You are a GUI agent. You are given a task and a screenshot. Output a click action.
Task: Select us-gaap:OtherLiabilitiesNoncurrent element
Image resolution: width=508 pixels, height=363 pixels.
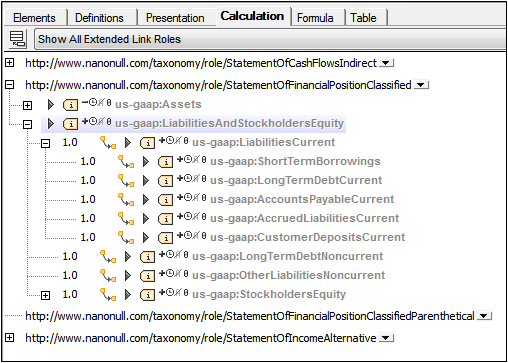[289, 275]
